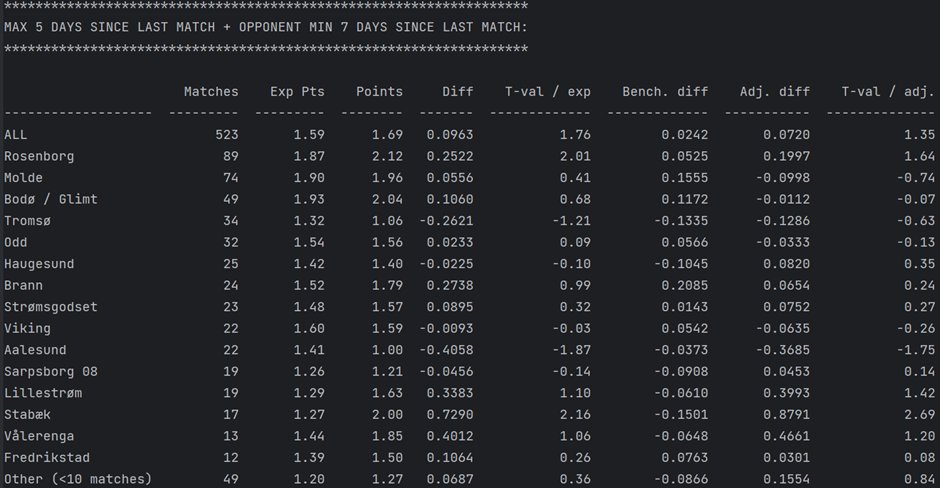Click the 'T-val / adj.' column header
Viewport: 940px width, 488px height.
pos(888,92)
